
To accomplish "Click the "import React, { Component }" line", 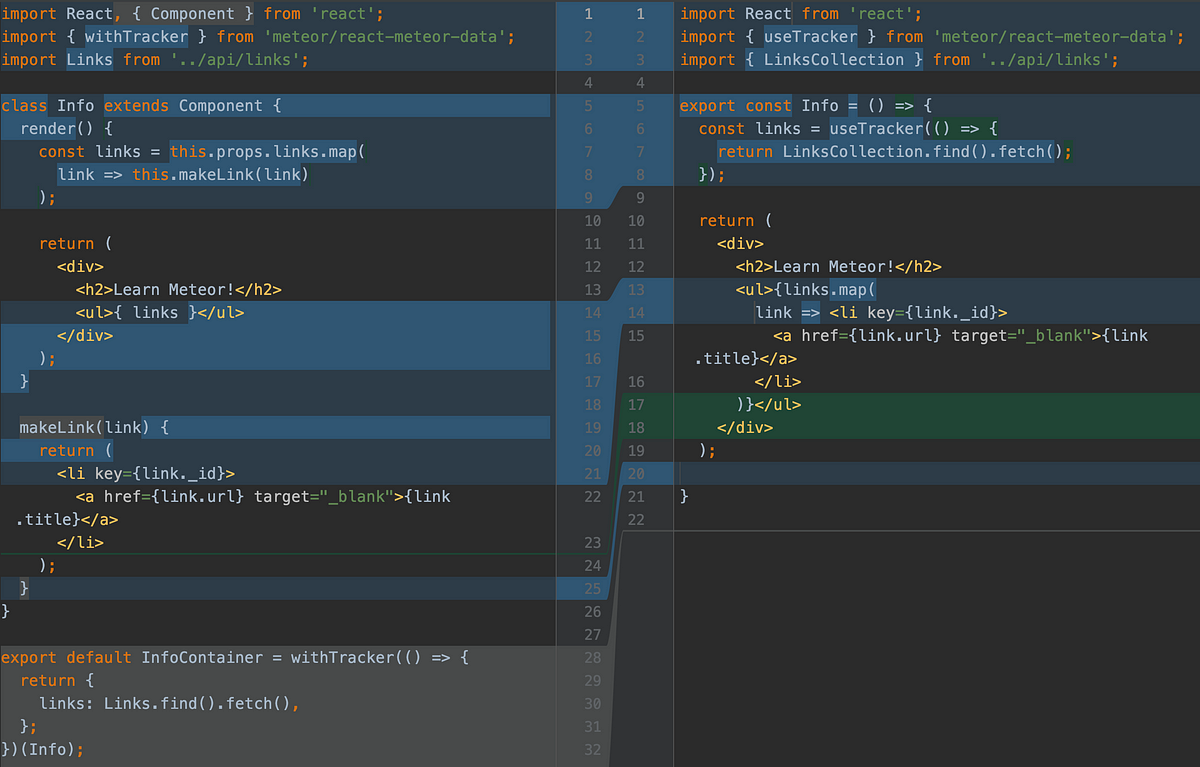I will (192, 14).
